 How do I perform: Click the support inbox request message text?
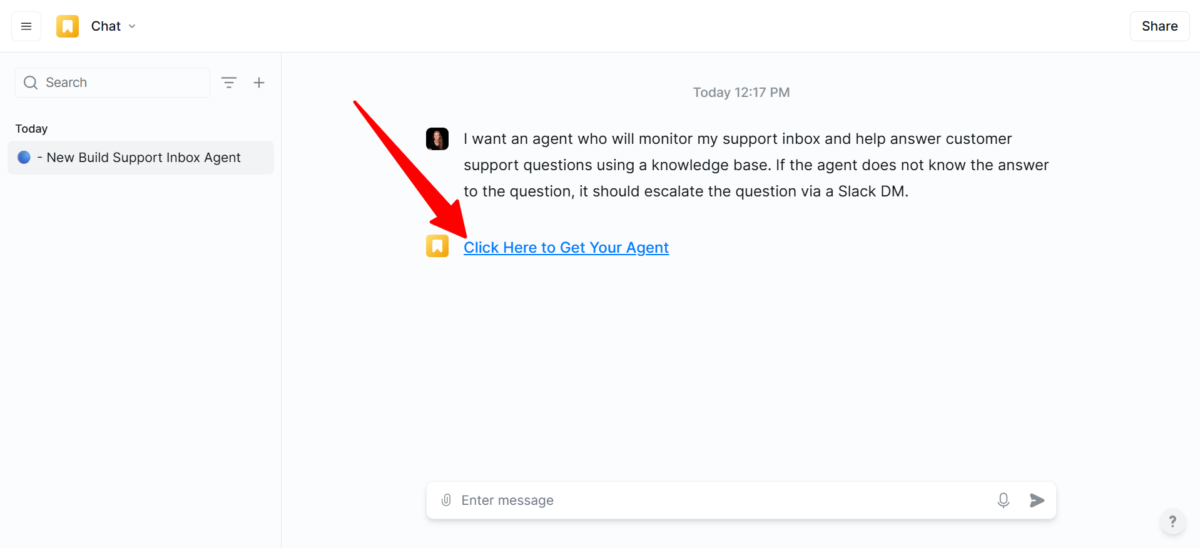[756, 165]
